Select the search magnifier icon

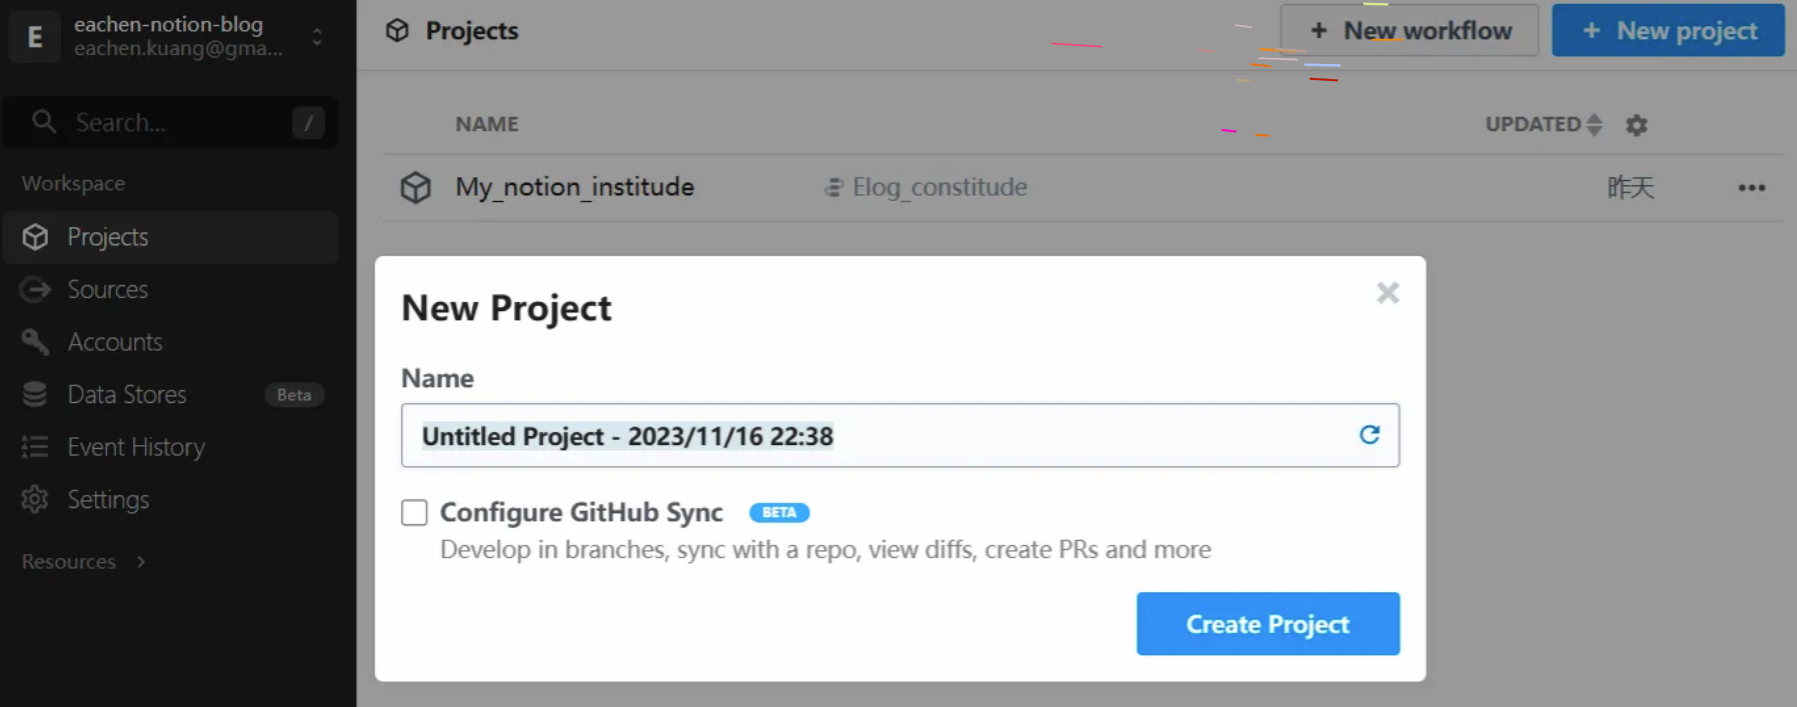pos(44,122)
